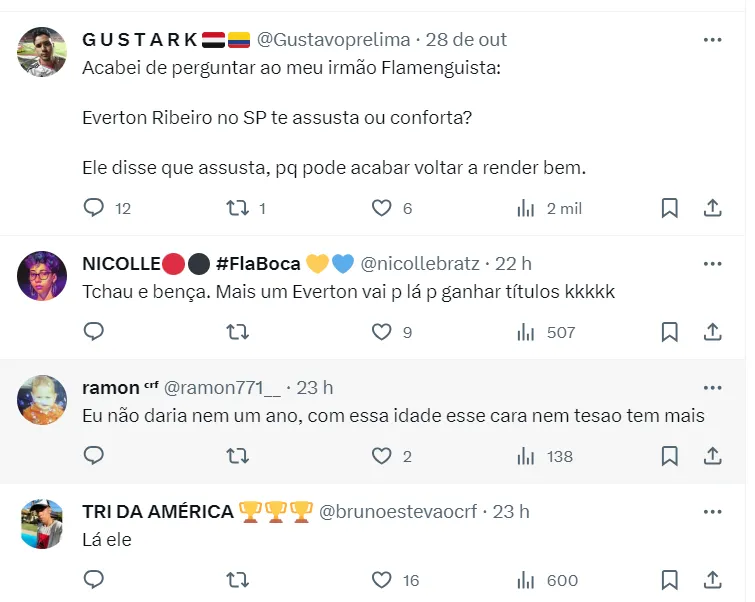Retweet GUSTARK's post about Everton Ribeiro

pyautogui.click(x=237, y=208)
